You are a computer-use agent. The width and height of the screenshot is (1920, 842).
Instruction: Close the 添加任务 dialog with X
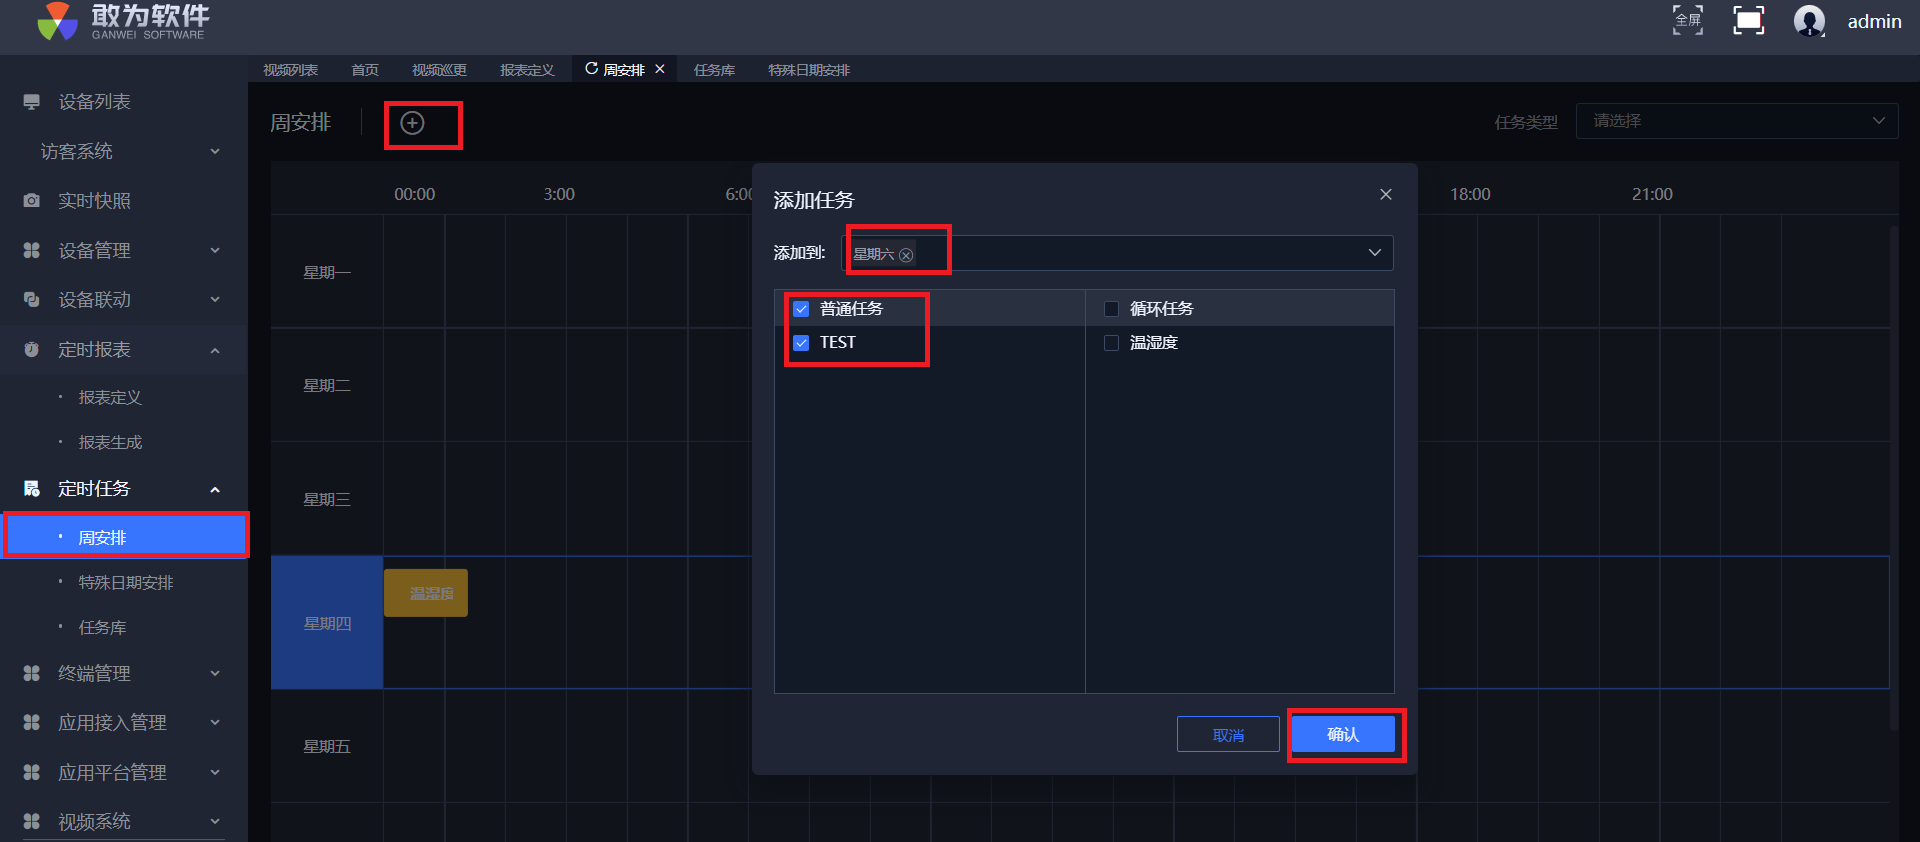[1385, 194]
